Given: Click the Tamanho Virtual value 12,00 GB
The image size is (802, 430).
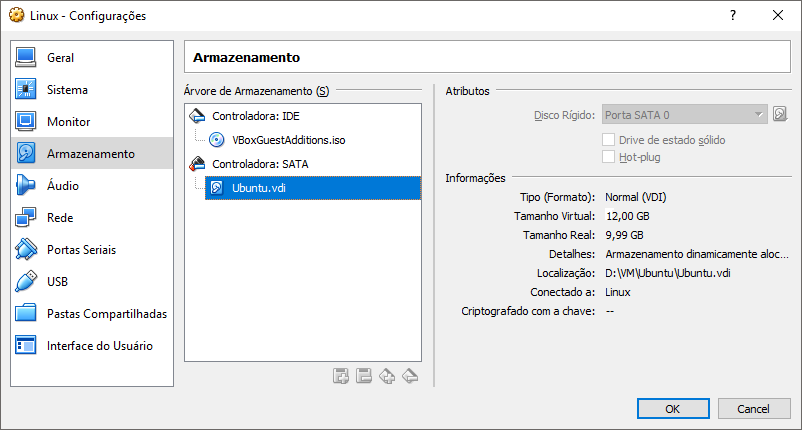Looking at the screenshot, I should pos(628,216).
